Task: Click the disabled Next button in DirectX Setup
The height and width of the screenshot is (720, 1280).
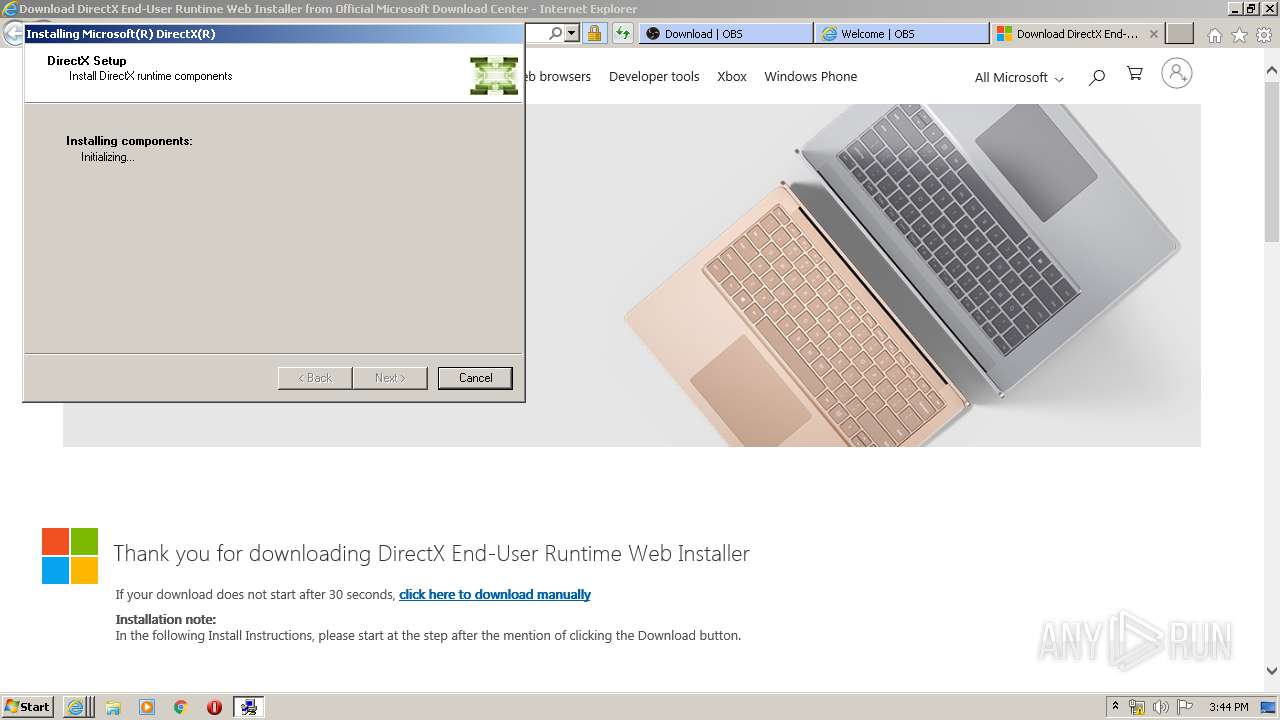Action: pos(390,378)
